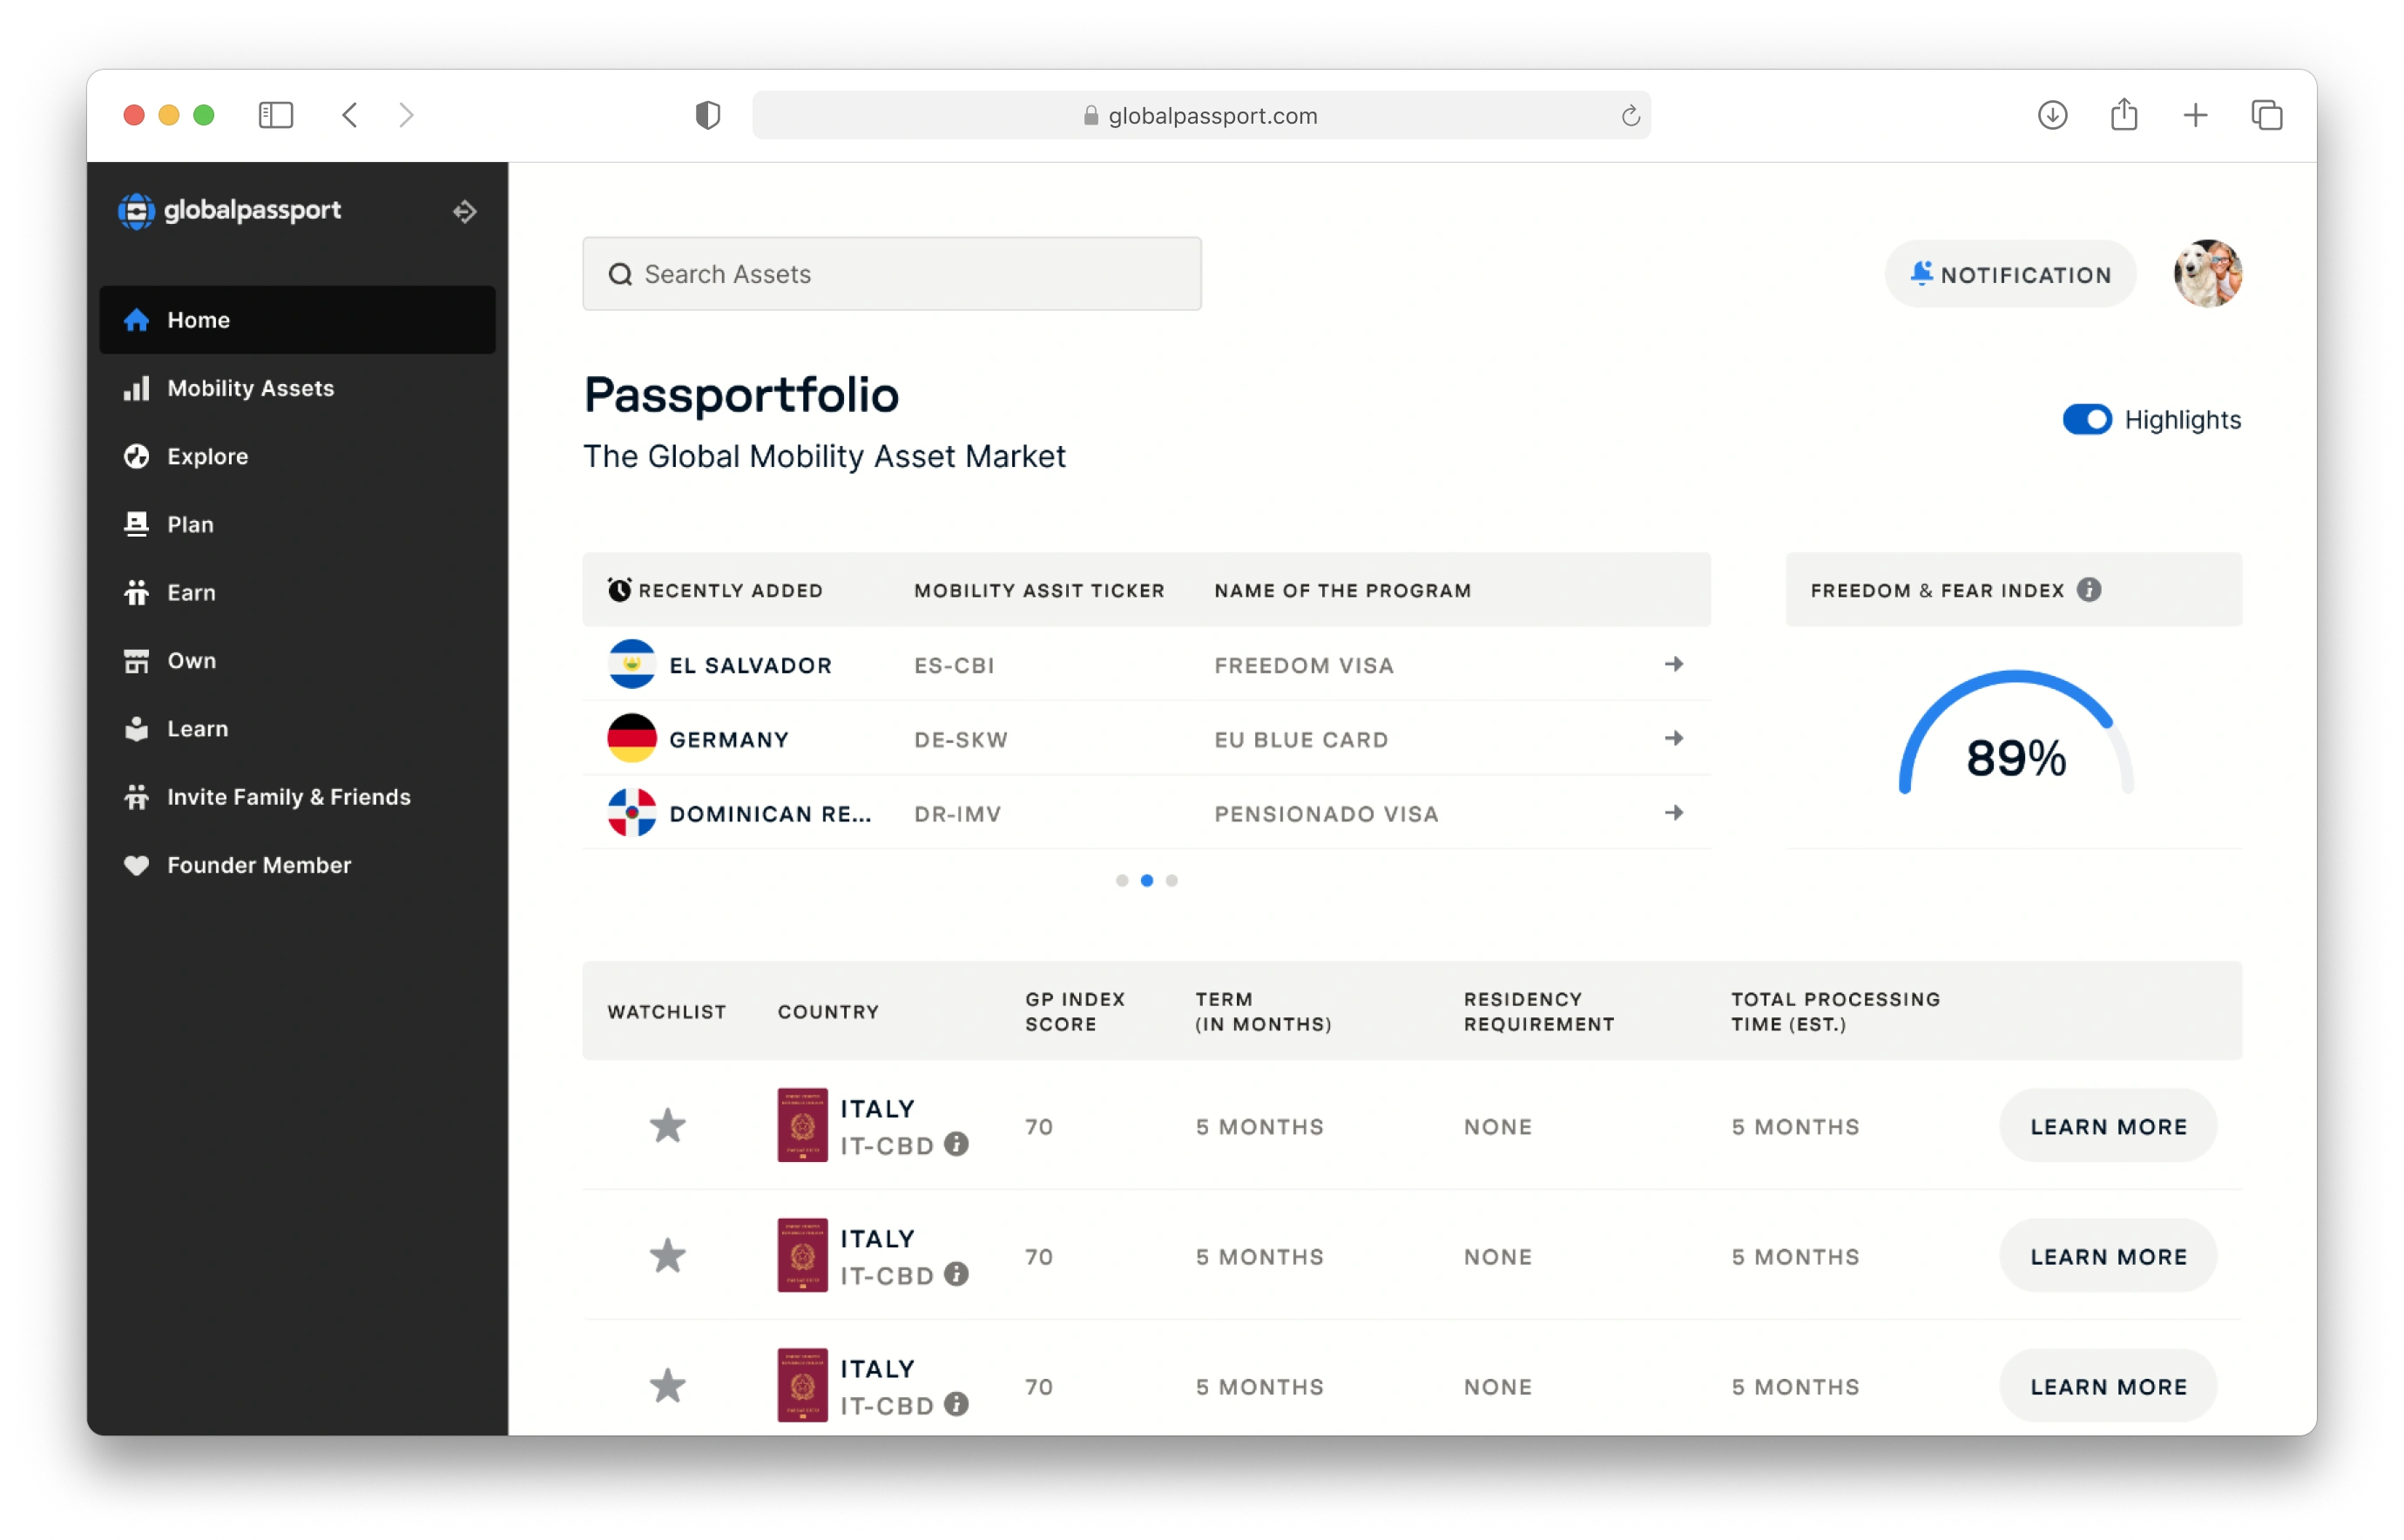
Task: Add the second Italy row to the watchlist
Action: tap(667, 1256)
